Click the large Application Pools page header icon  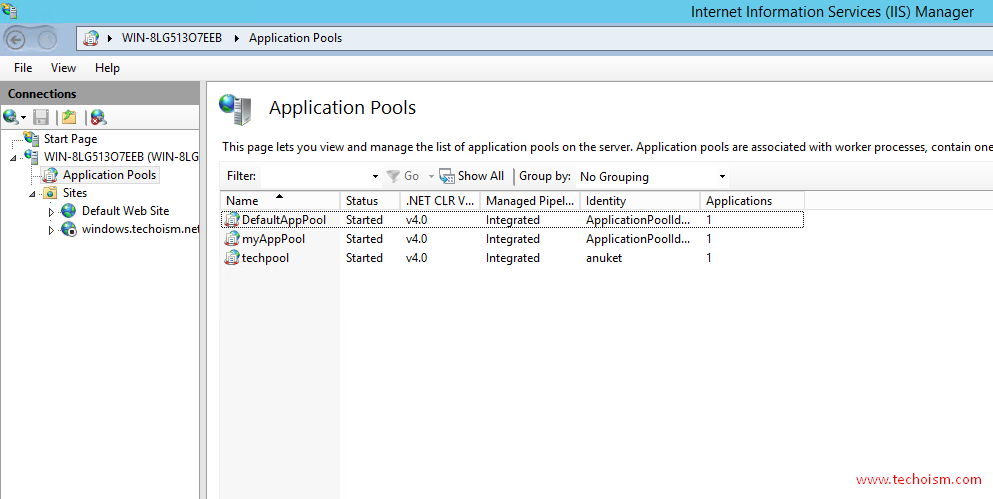click(236, 109)
